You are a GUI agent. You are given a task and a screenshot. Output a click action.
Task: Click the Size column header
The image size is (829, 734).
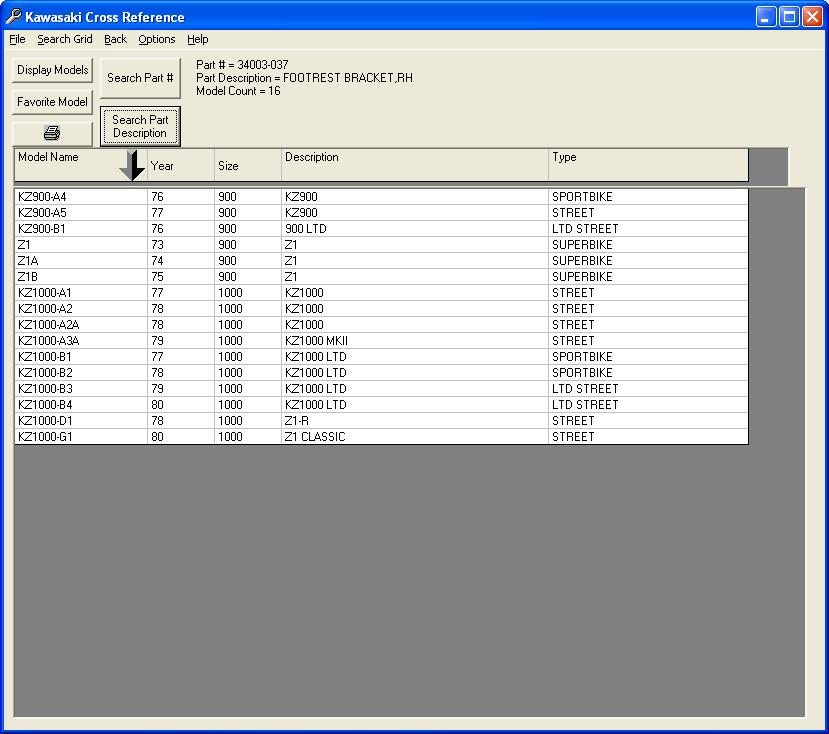(248, 165)
